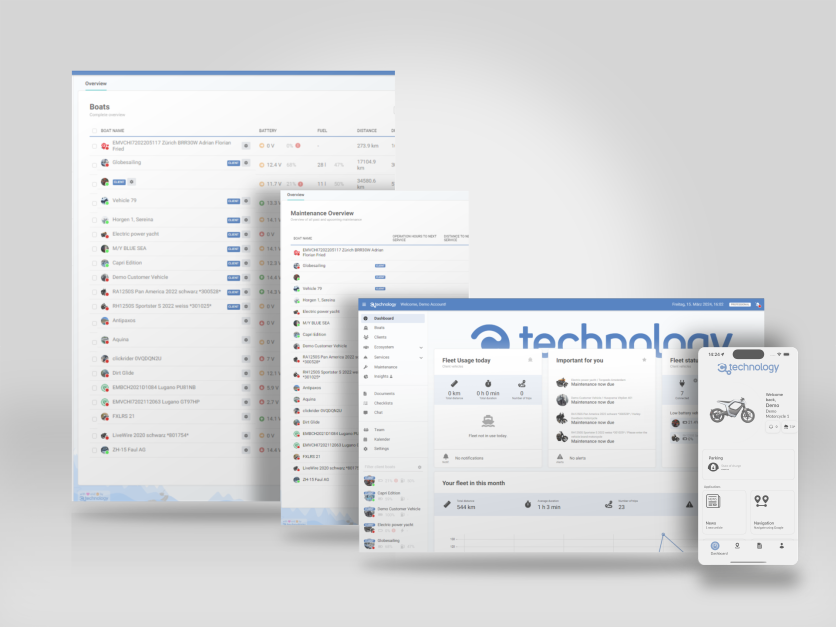Tap documents tab in phone bottom bar

pos(759,545)
